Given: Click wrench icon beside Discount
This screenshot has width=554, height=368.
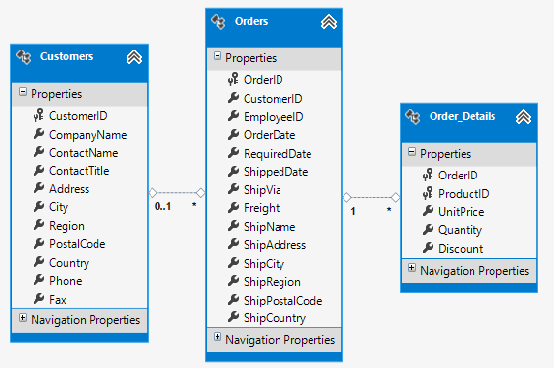Looking at the screenshot, I should [x=428, y=248].
